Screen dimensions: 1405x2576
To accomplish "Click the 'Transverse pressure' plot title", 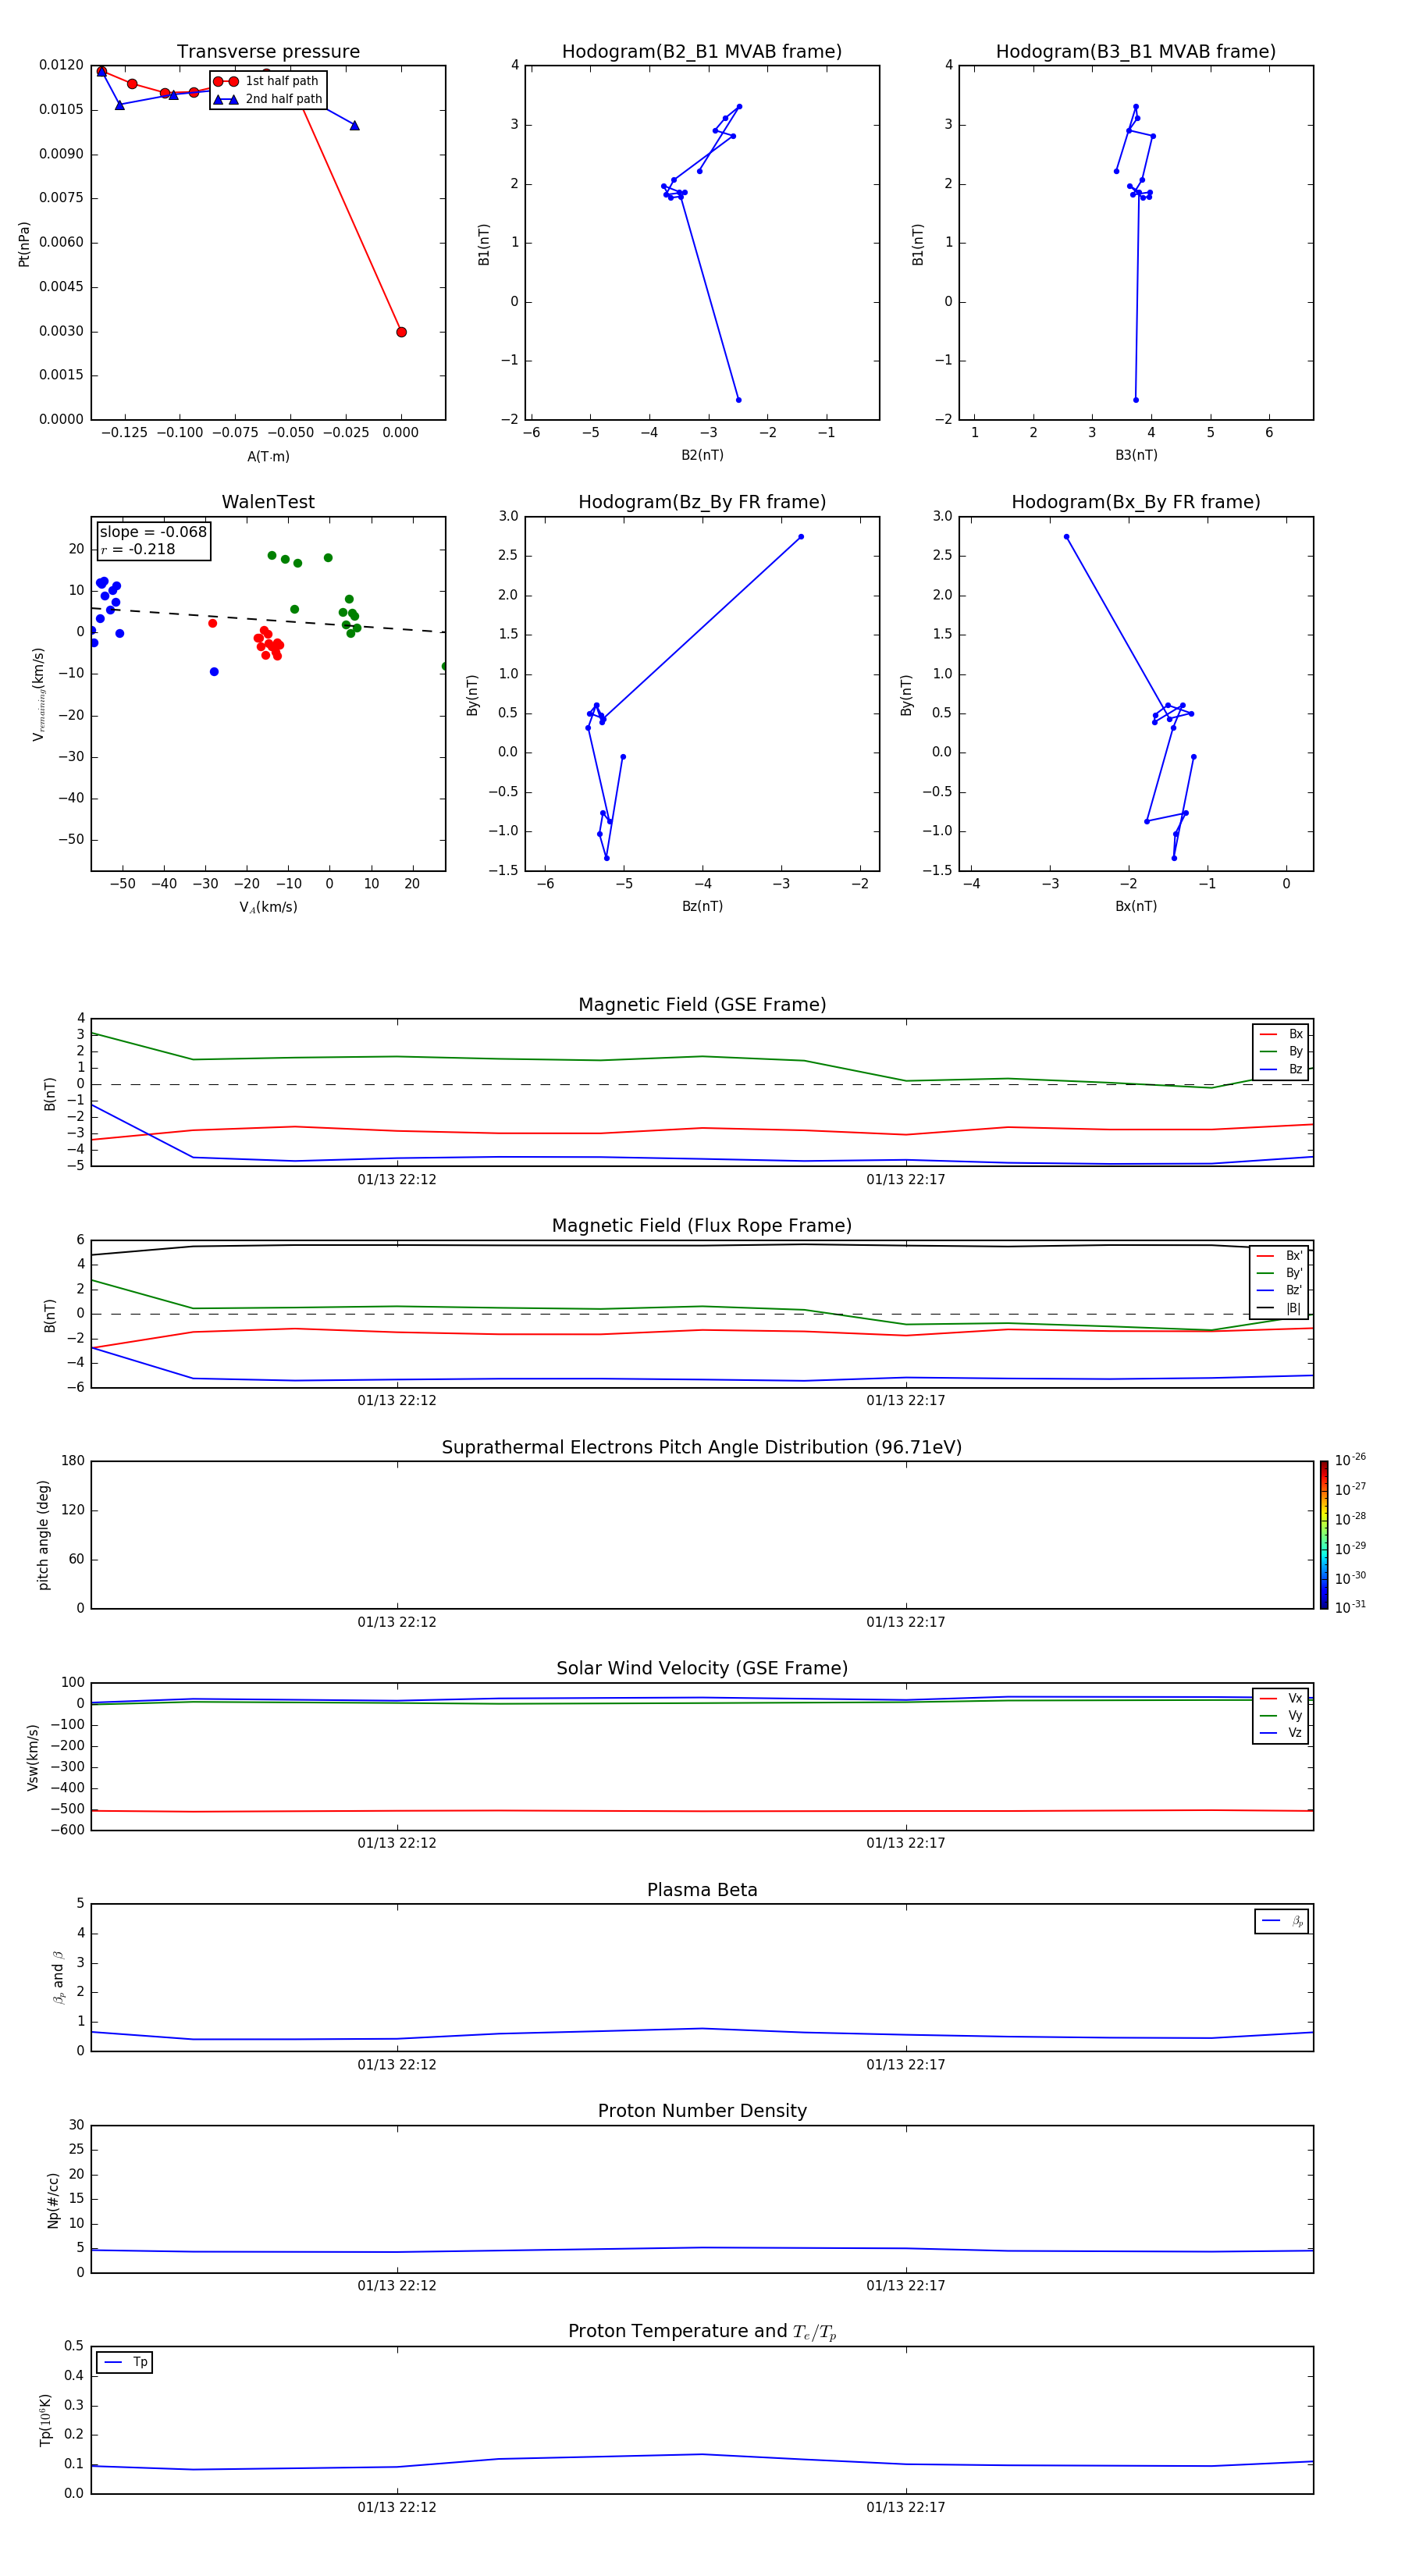I will coord(268,52).
